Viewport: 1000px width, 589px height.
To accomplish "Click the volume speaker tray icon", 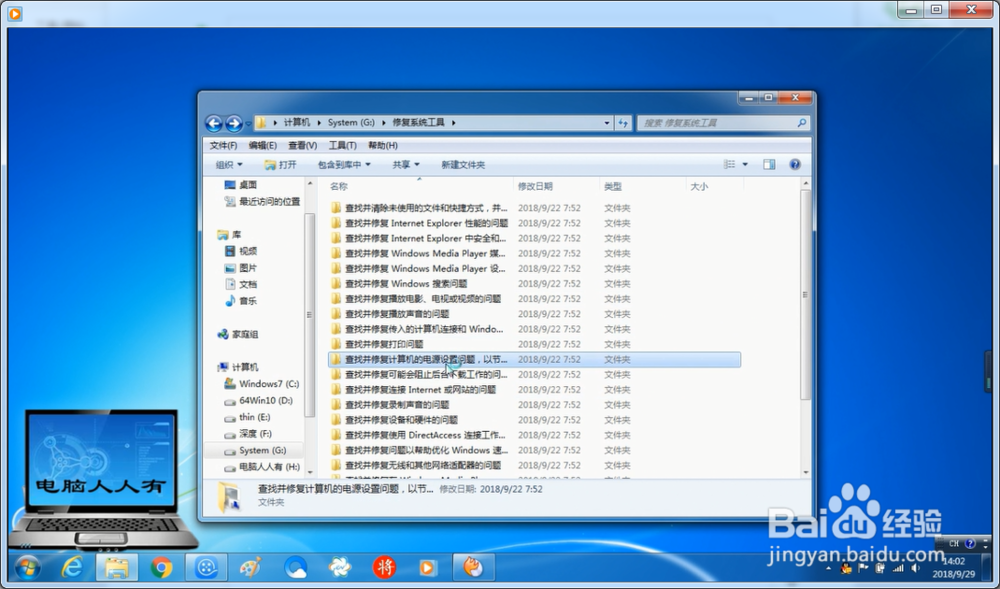I will coord(916,568).
